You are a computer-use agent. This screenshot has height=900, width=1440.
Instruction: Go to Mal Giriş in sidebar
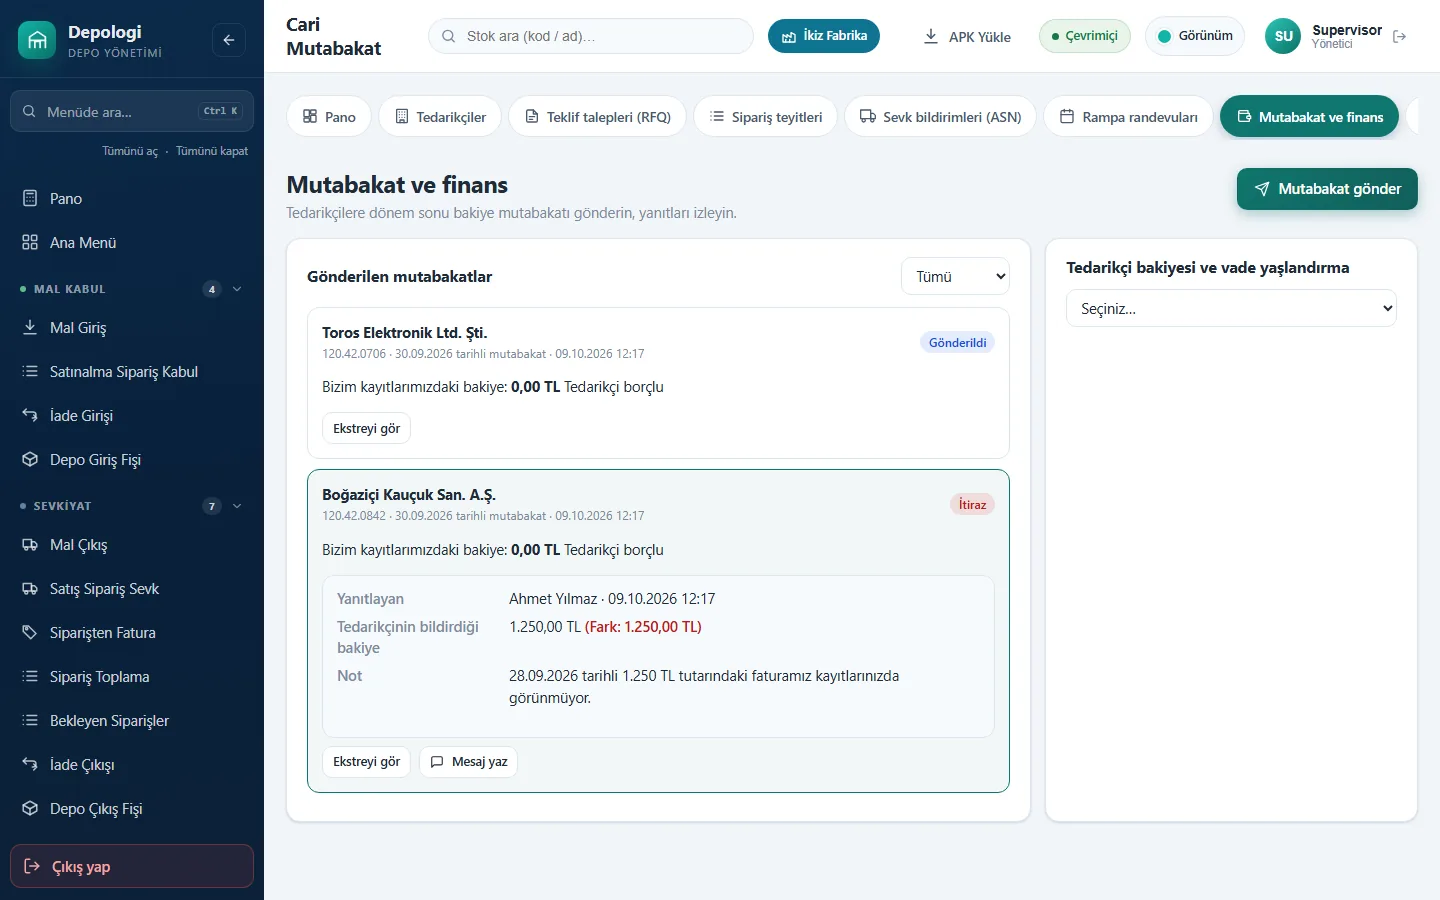pos(132,328)
